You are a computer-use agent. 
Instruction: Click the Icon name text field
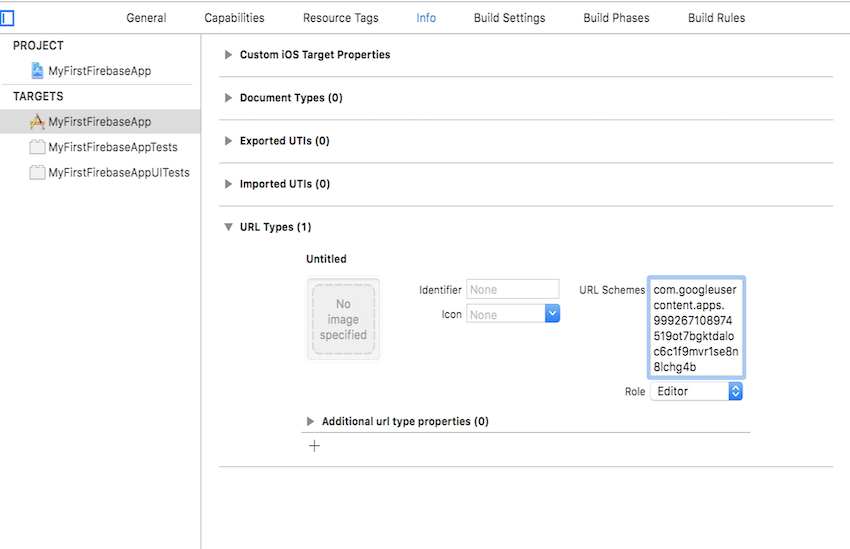[x=505, y=314]
